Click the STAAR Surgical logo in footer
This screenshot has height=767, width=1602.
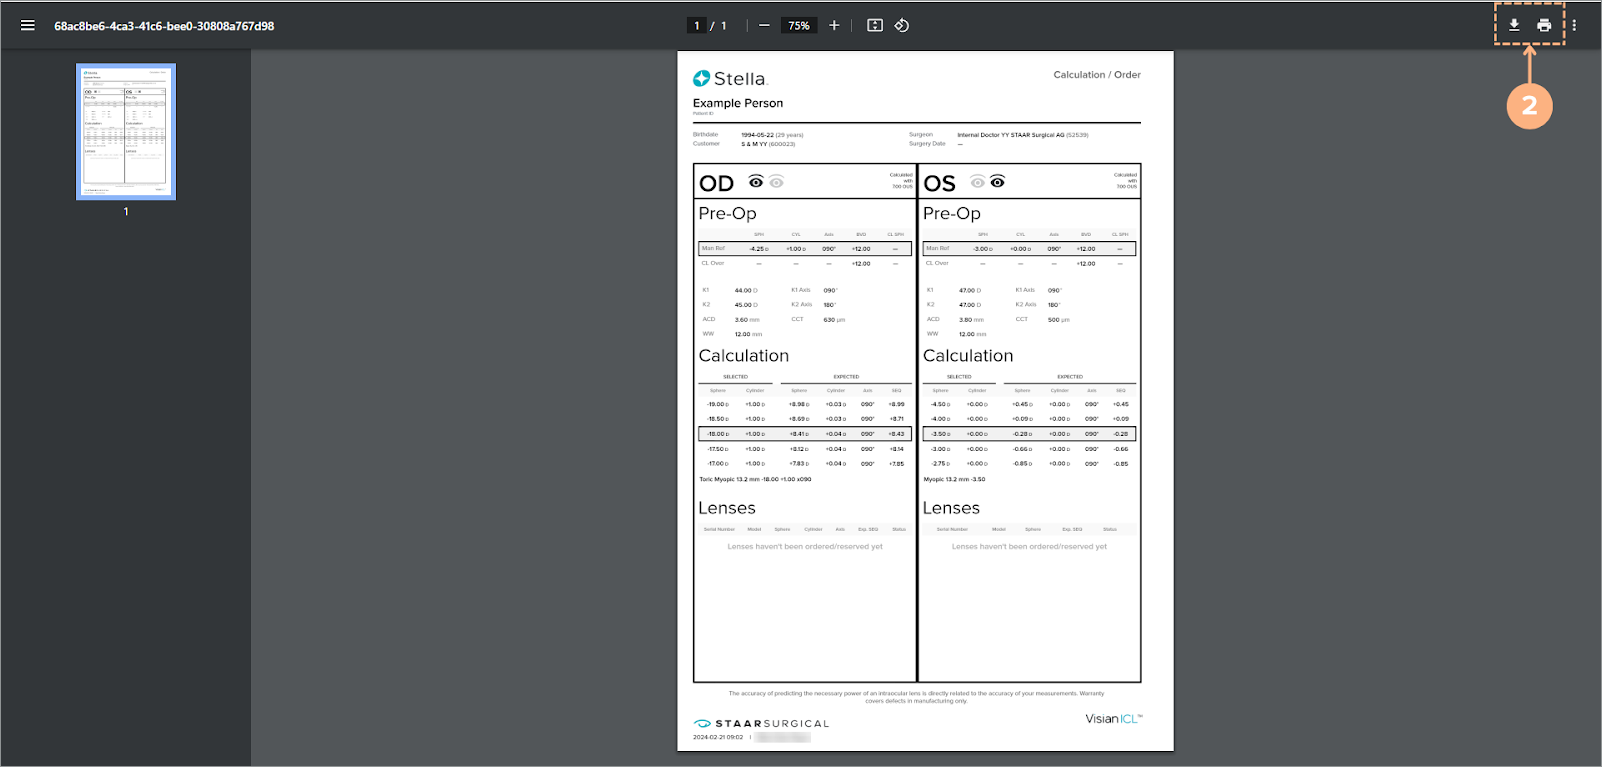coord(762,723)
